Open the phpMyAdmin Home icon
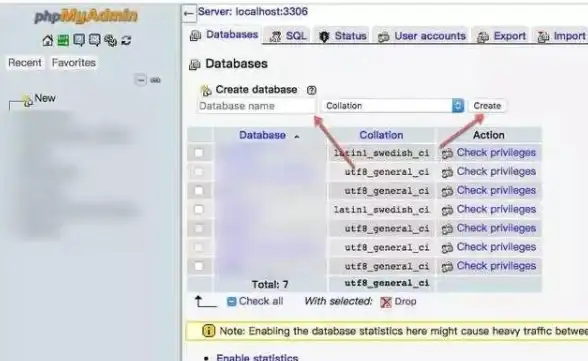588x361 pixels. click(x=48, y=40)
